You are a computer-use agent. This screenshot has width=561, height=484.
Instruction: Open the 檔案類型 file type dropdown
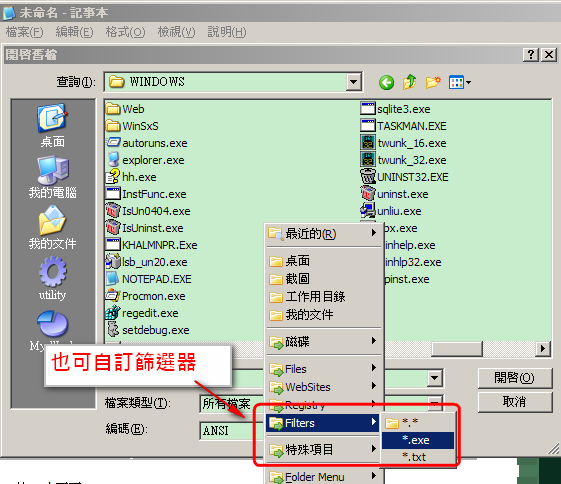coord(435,404)
